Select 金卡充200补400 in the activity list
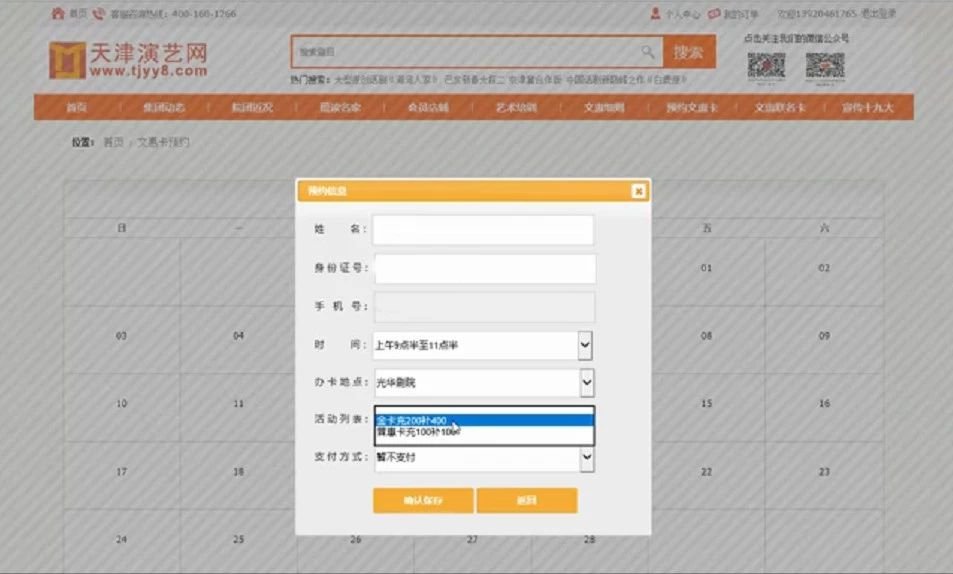This screenshot has height=574, width=953. [484, 421]
